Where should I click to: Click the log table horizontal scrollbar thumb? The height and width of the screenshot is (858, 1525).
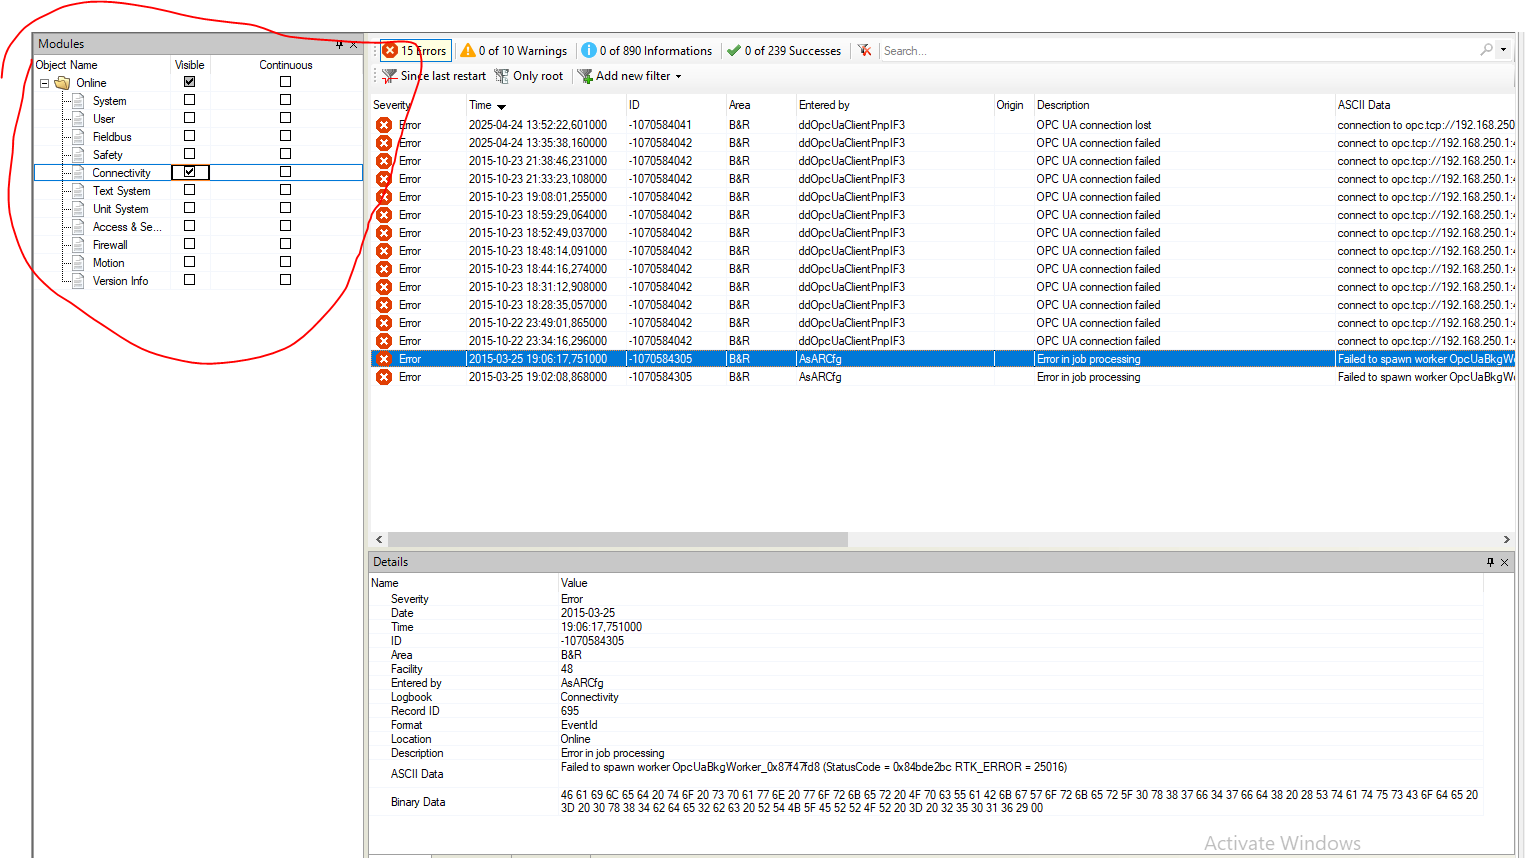[x=618, y=539]
